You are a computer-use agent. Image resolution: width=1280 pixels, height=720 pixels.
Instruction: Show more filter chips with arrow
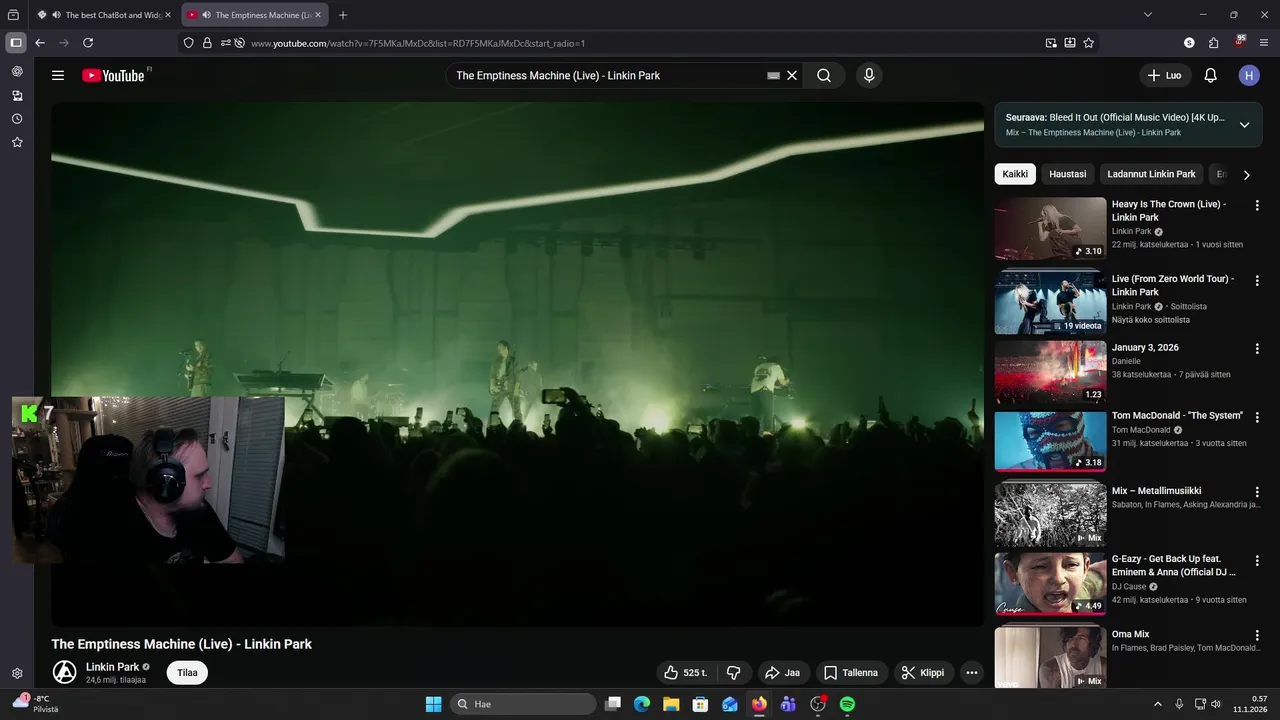pyautogui.click(x=1246, y=175)
